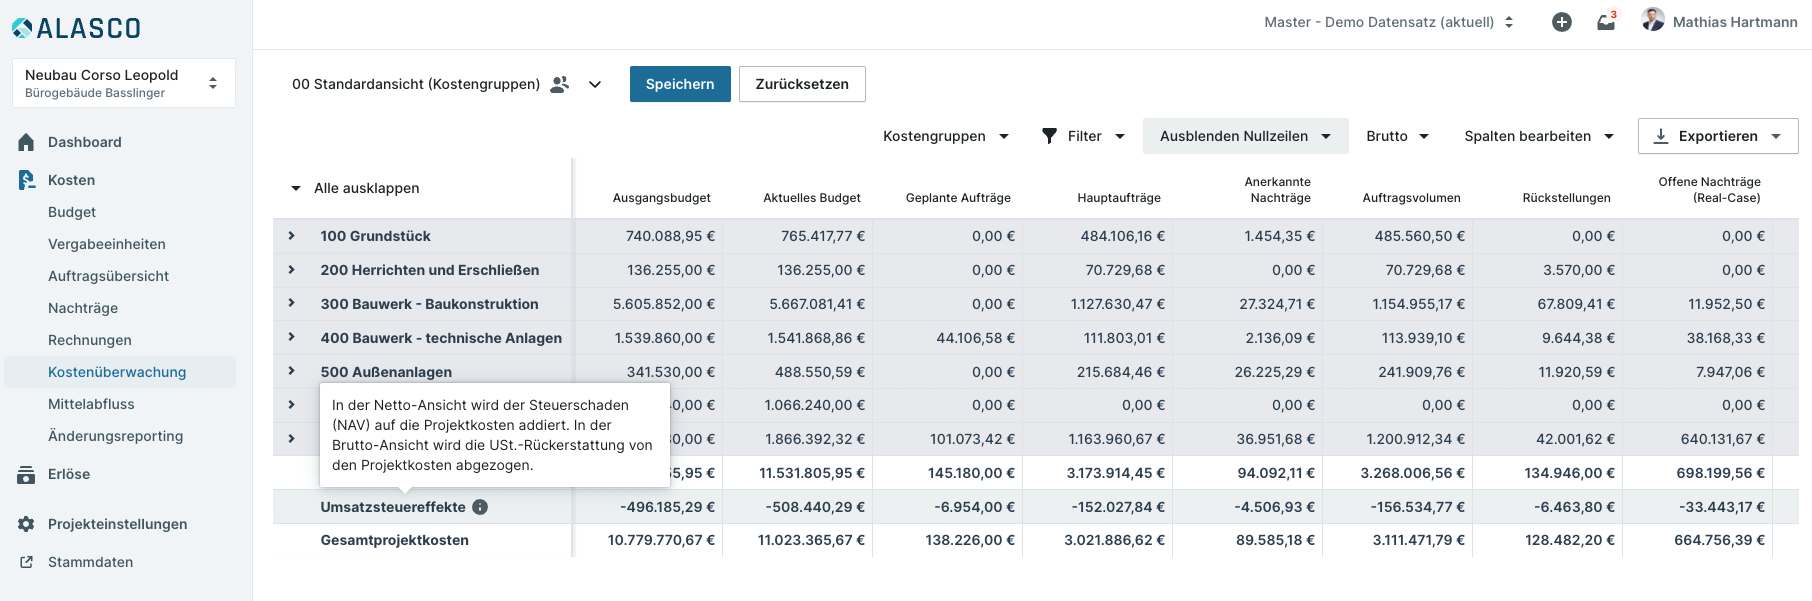Open the Kostengruppen dropdown
The height and width of the screenshot is (601, 1812).
946,136
